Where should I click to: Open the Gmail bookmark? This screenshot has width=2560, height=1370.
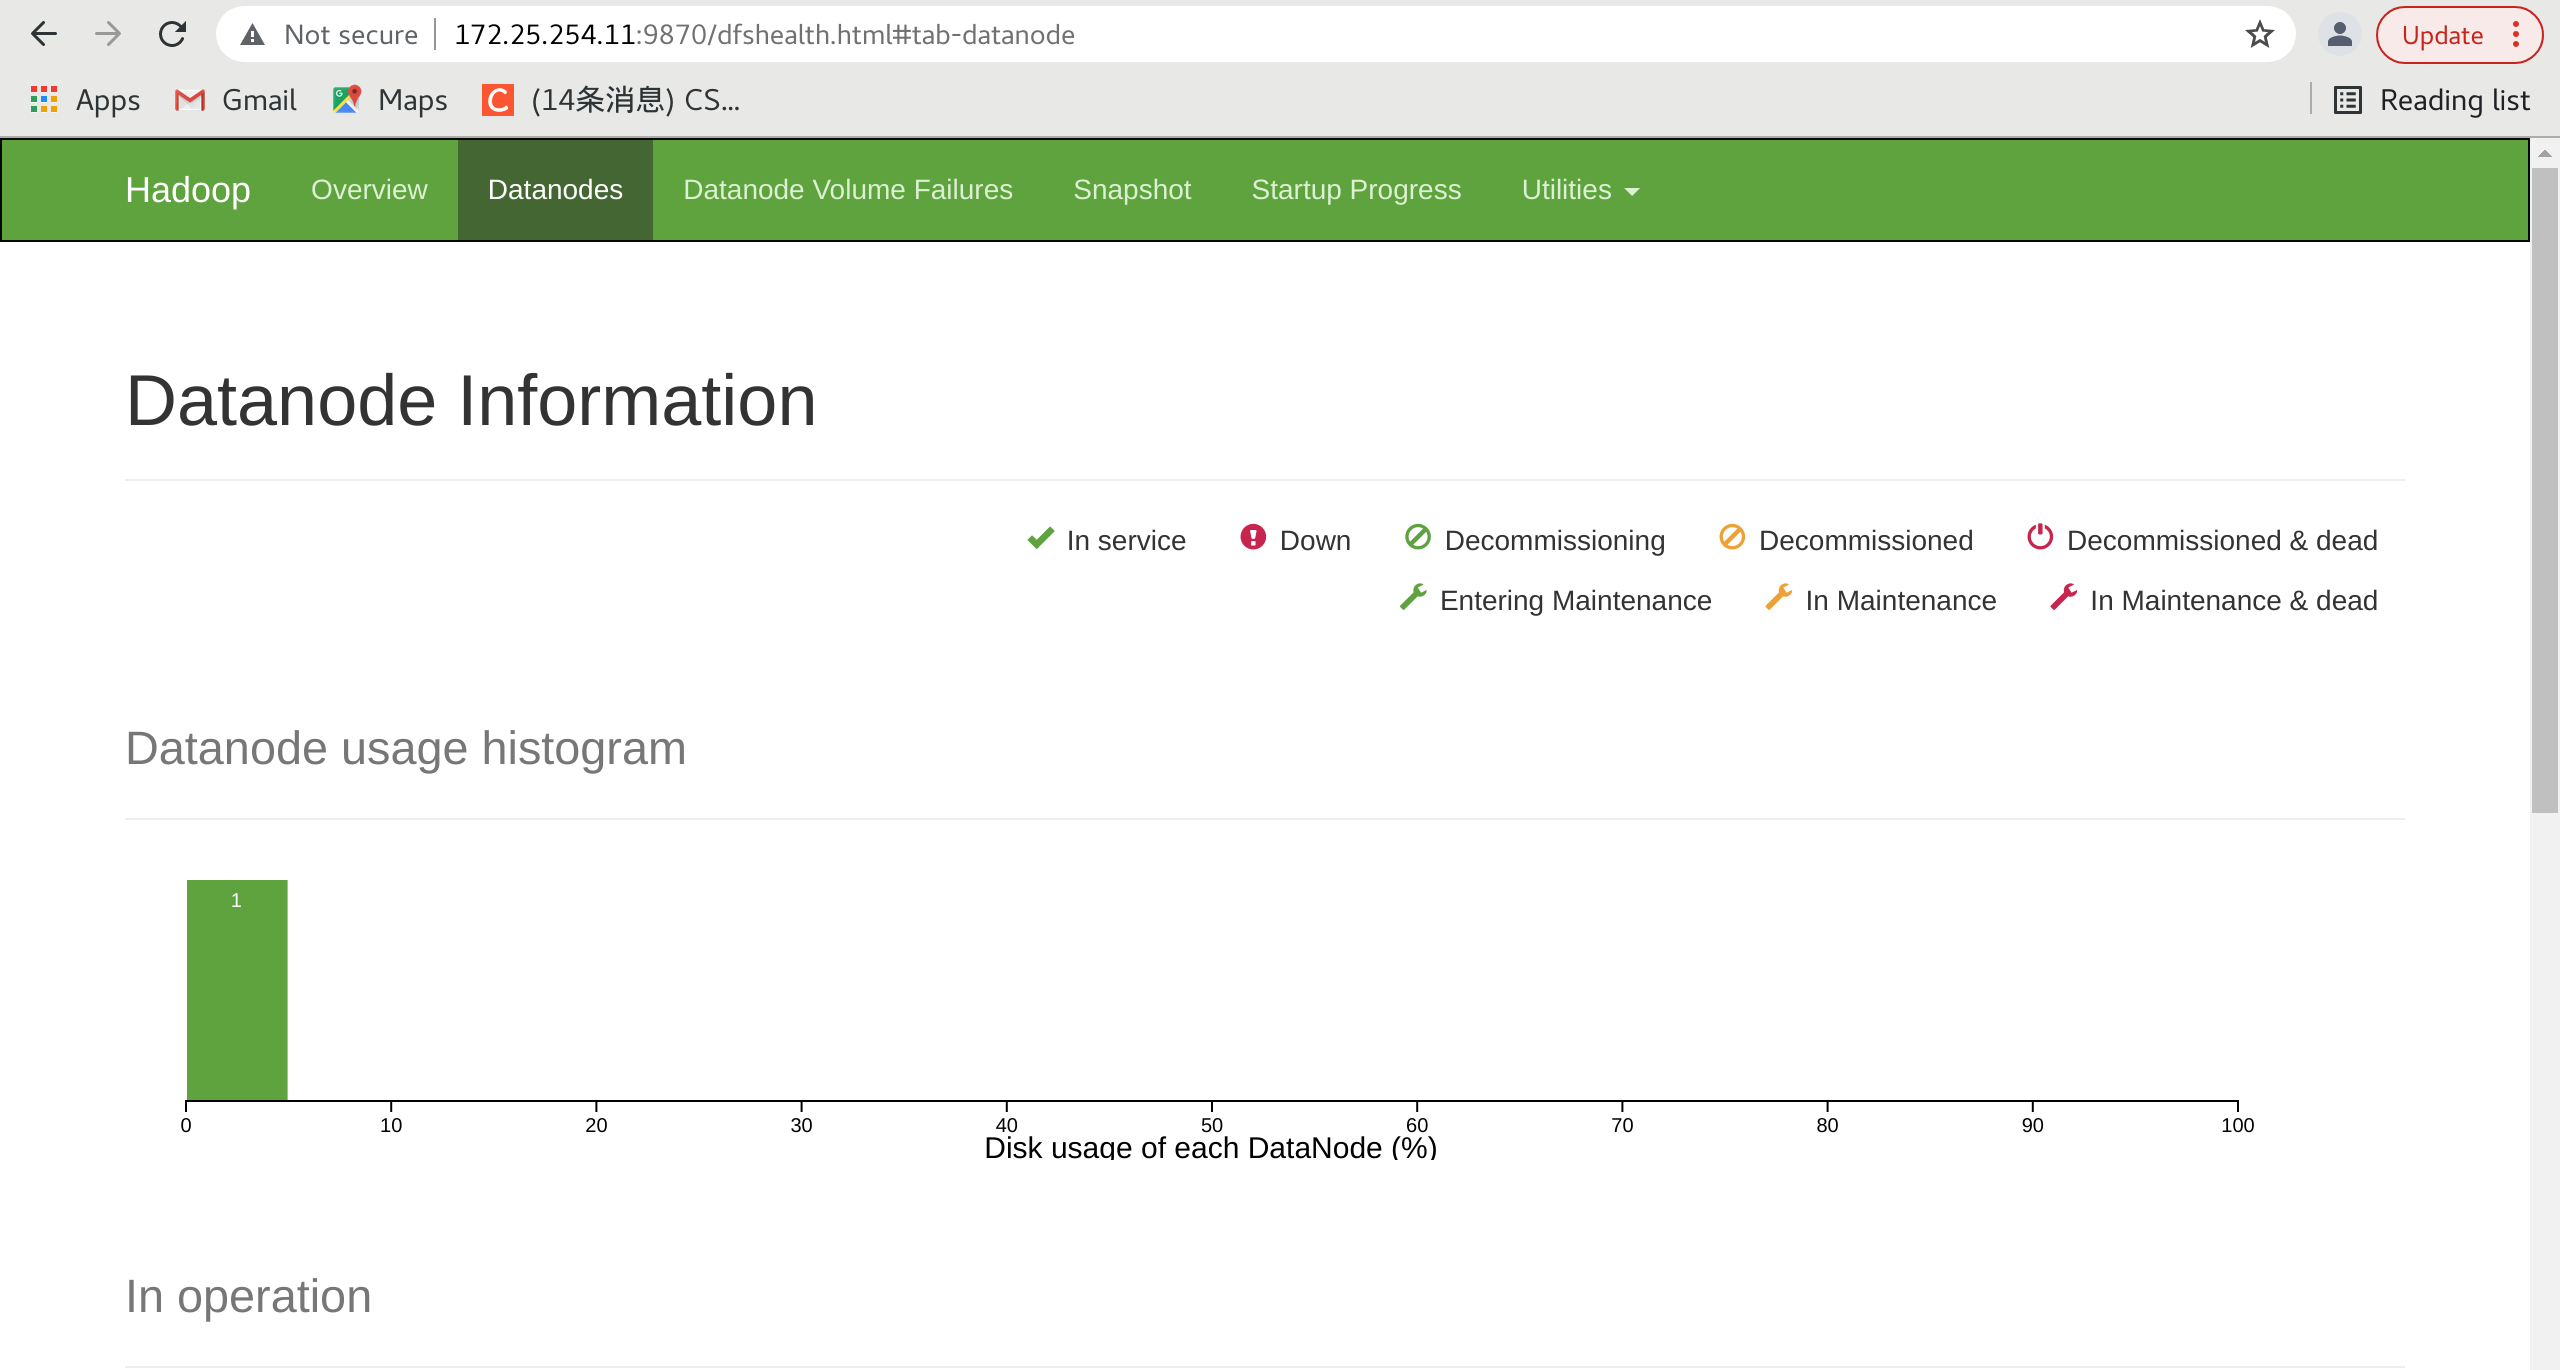(236, 100)
